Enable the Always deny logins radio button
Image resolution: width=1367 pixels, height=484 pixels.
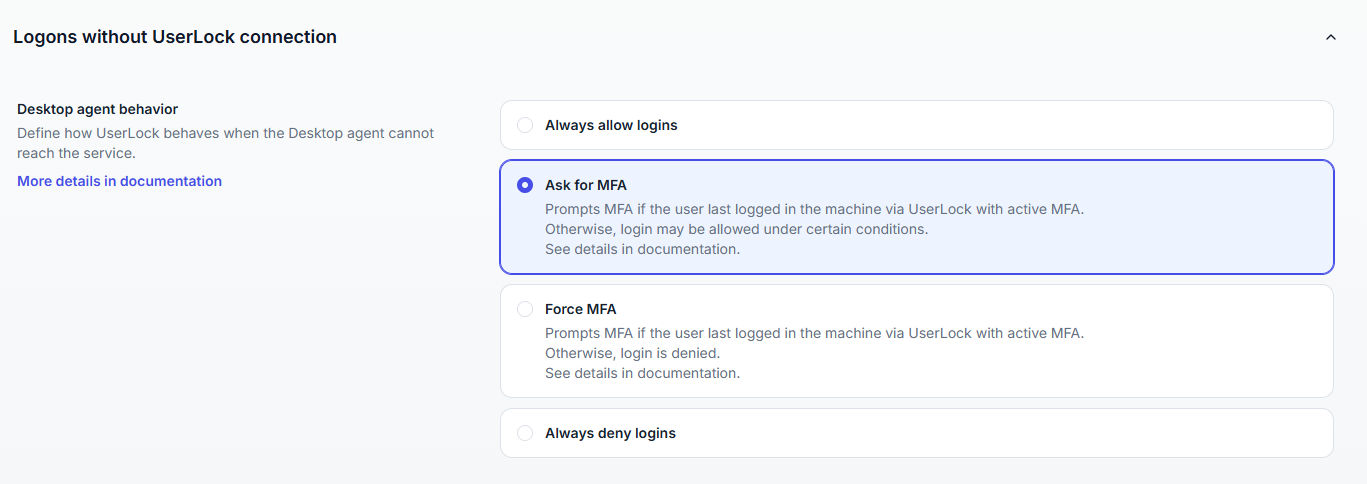point(525,434)
